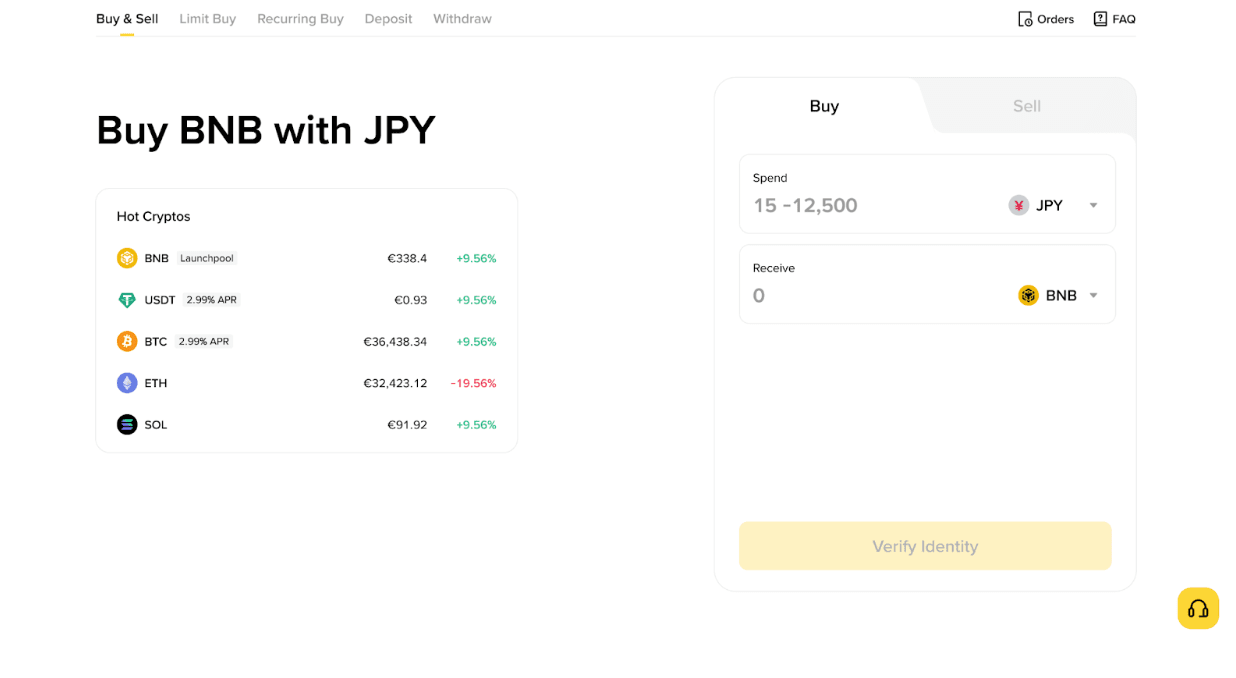This screenshot has width=1236, height=678.
Task: Click the FAQ help icon
Action: pyautogui.click(x=1100, y=19)
